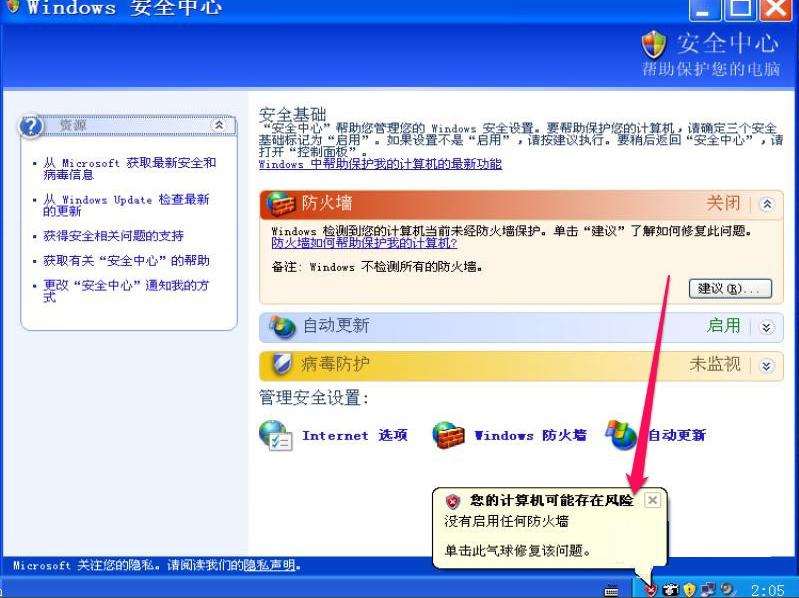Click the 关闭 status in firewall header

coord(723,203)
